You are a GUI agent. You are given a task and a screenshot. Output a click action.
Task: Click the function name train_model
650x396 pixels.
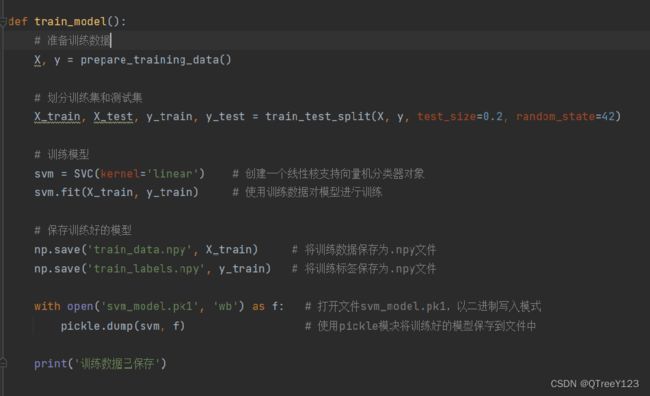70,22
